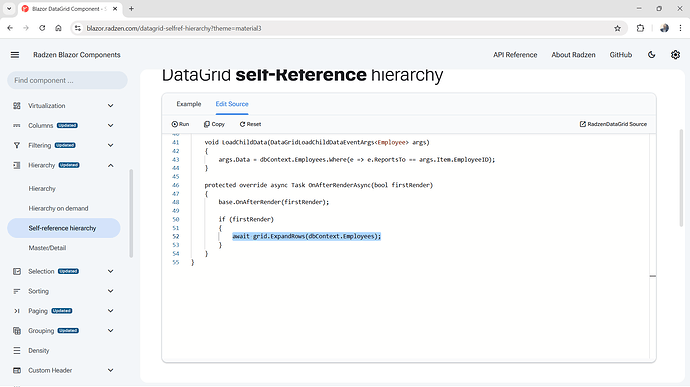Go forward in browser history
Image resolution: width=690 pixels, height=387 pixels.
coord(26,28)
